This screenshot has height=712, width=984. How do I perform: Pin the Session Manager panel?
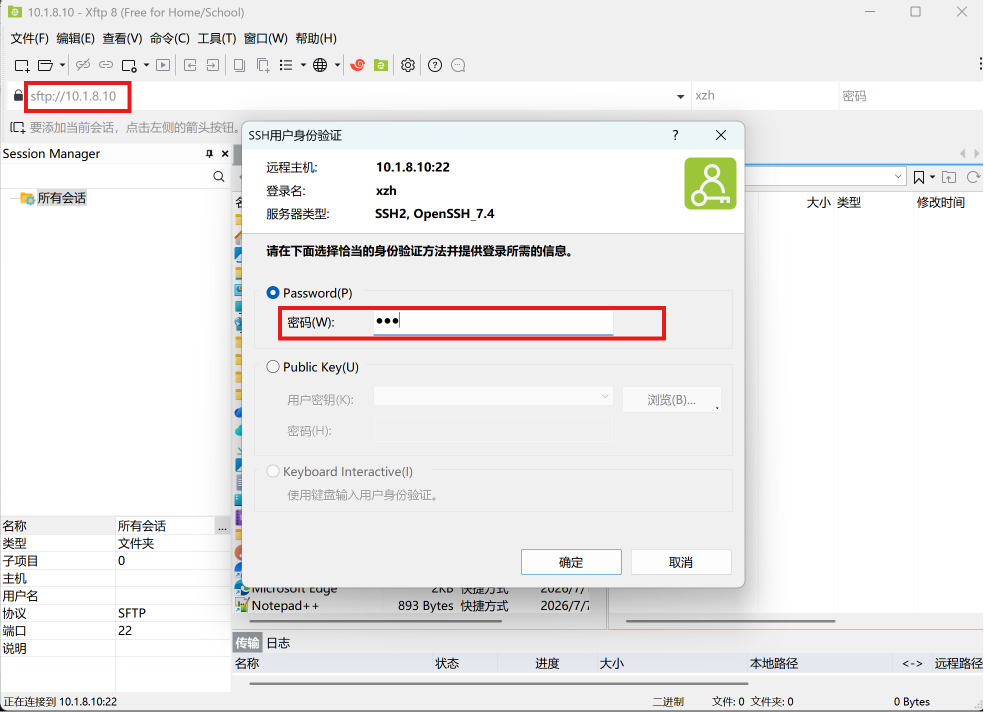pyautogui.click(x=209, y=154)
